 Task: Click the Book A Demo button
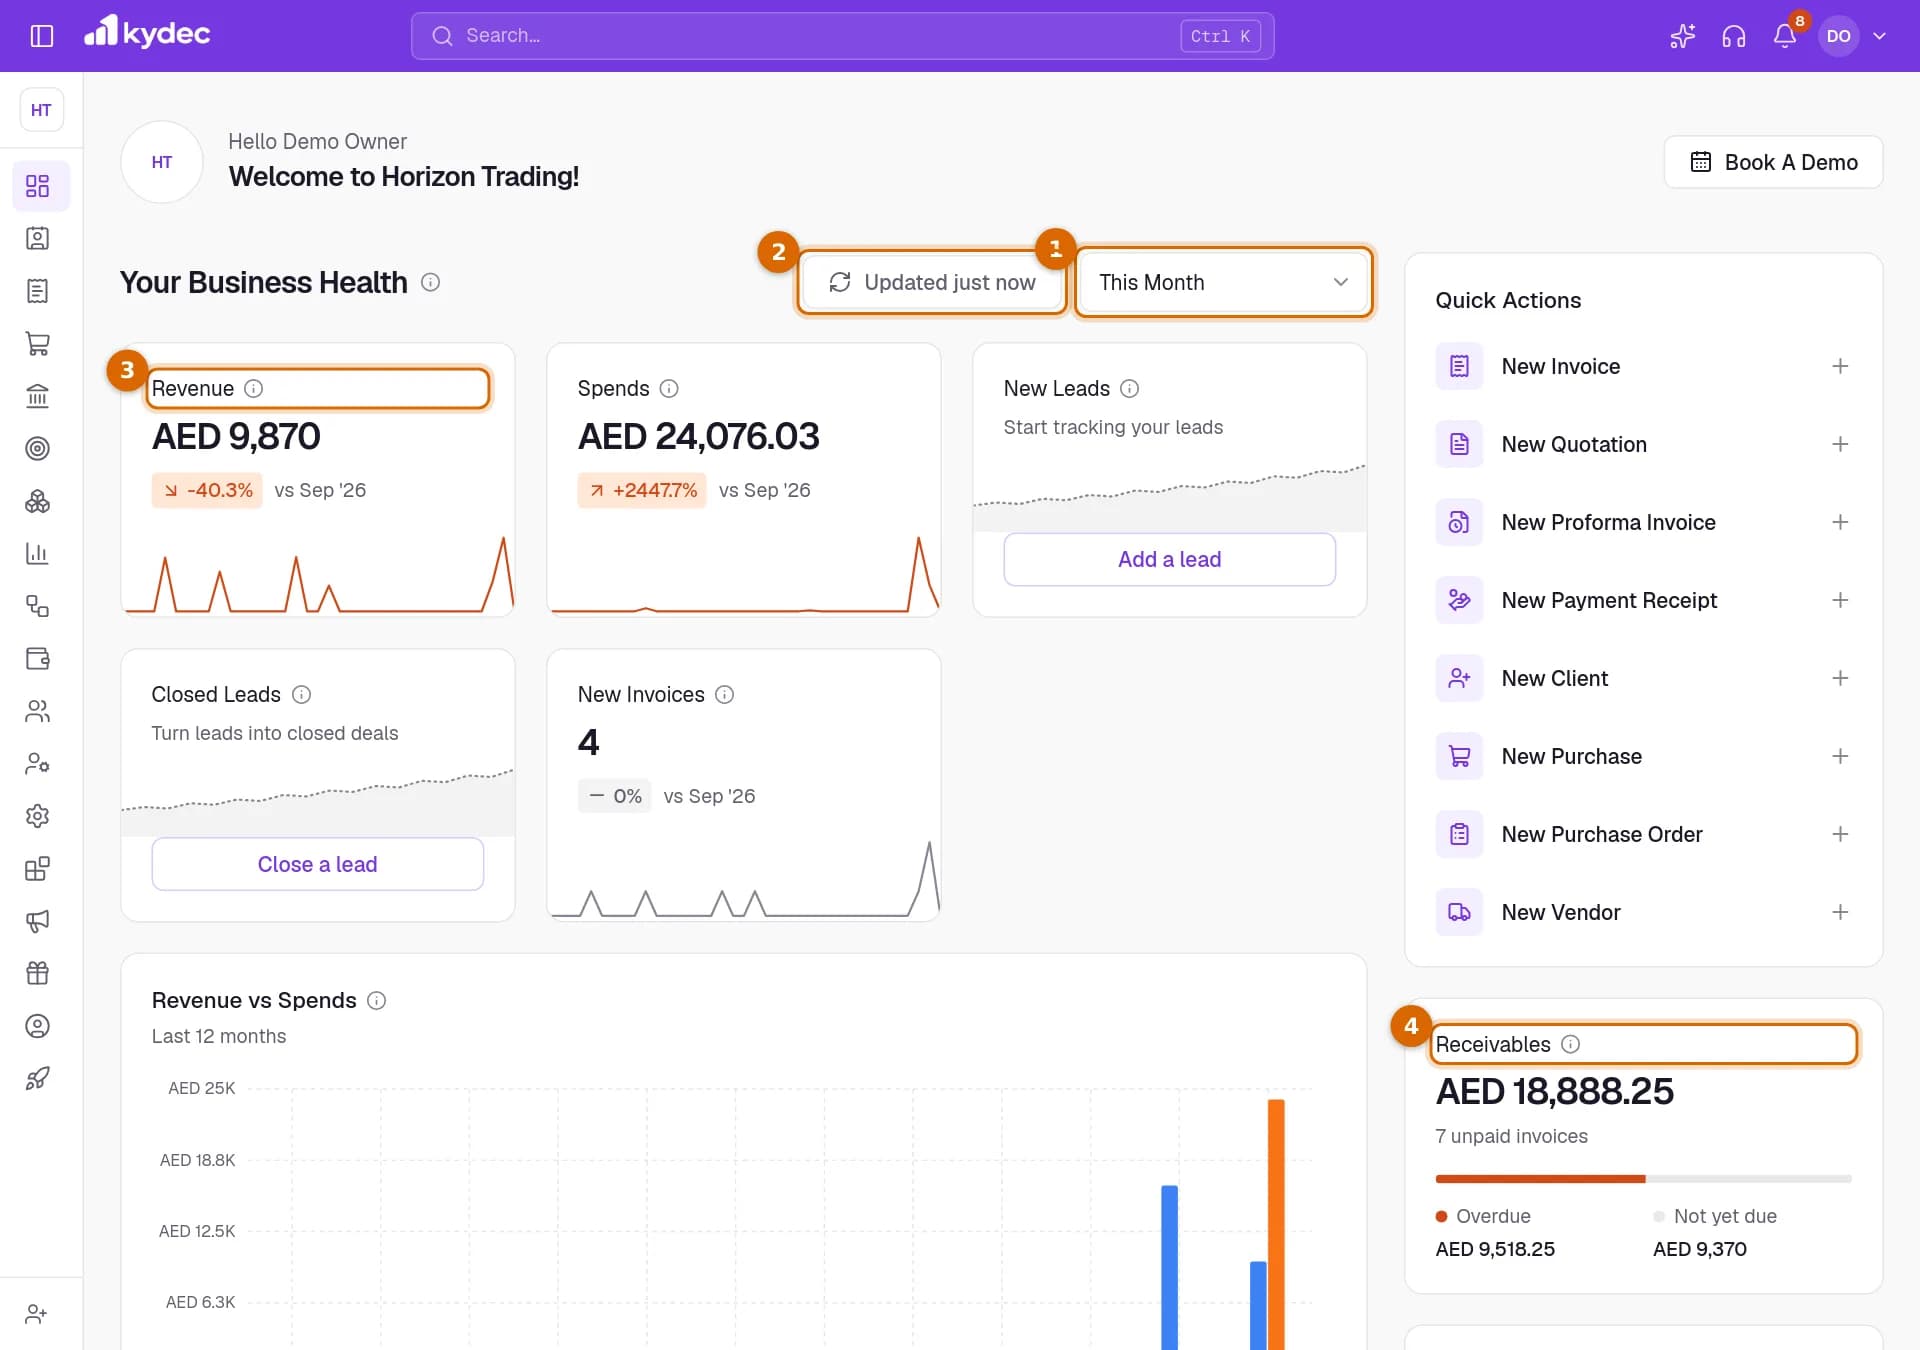(1773, 162)
